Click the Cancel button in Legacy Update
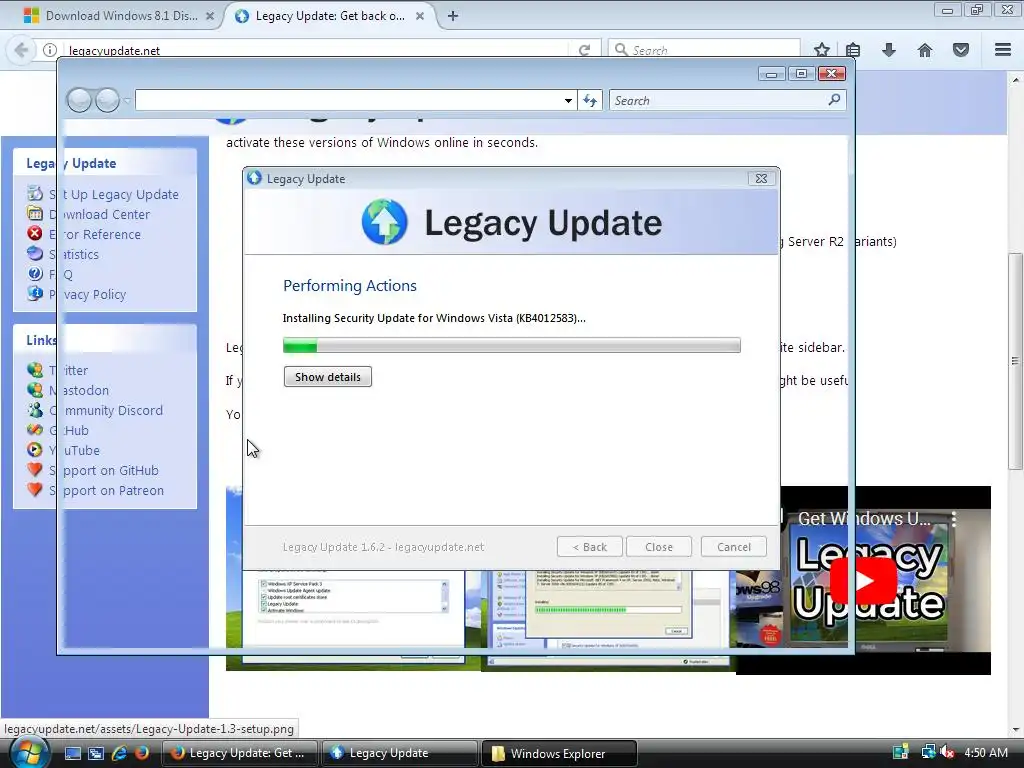 tap(733, 547)
